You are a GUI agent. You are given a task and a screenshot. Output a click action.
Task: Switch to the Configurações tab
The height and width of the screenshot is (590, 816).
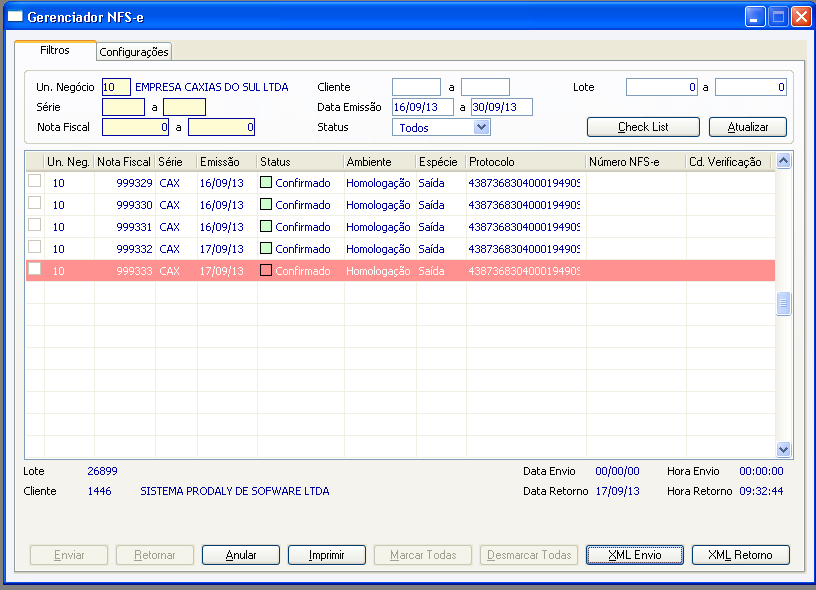(x=134, y=52)
